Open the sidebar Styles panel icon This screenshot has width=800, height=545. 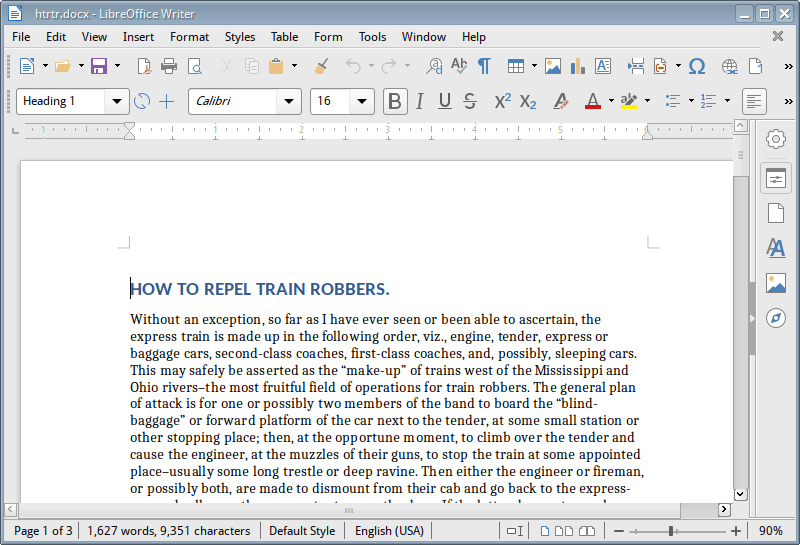click(x=775, y=247)
